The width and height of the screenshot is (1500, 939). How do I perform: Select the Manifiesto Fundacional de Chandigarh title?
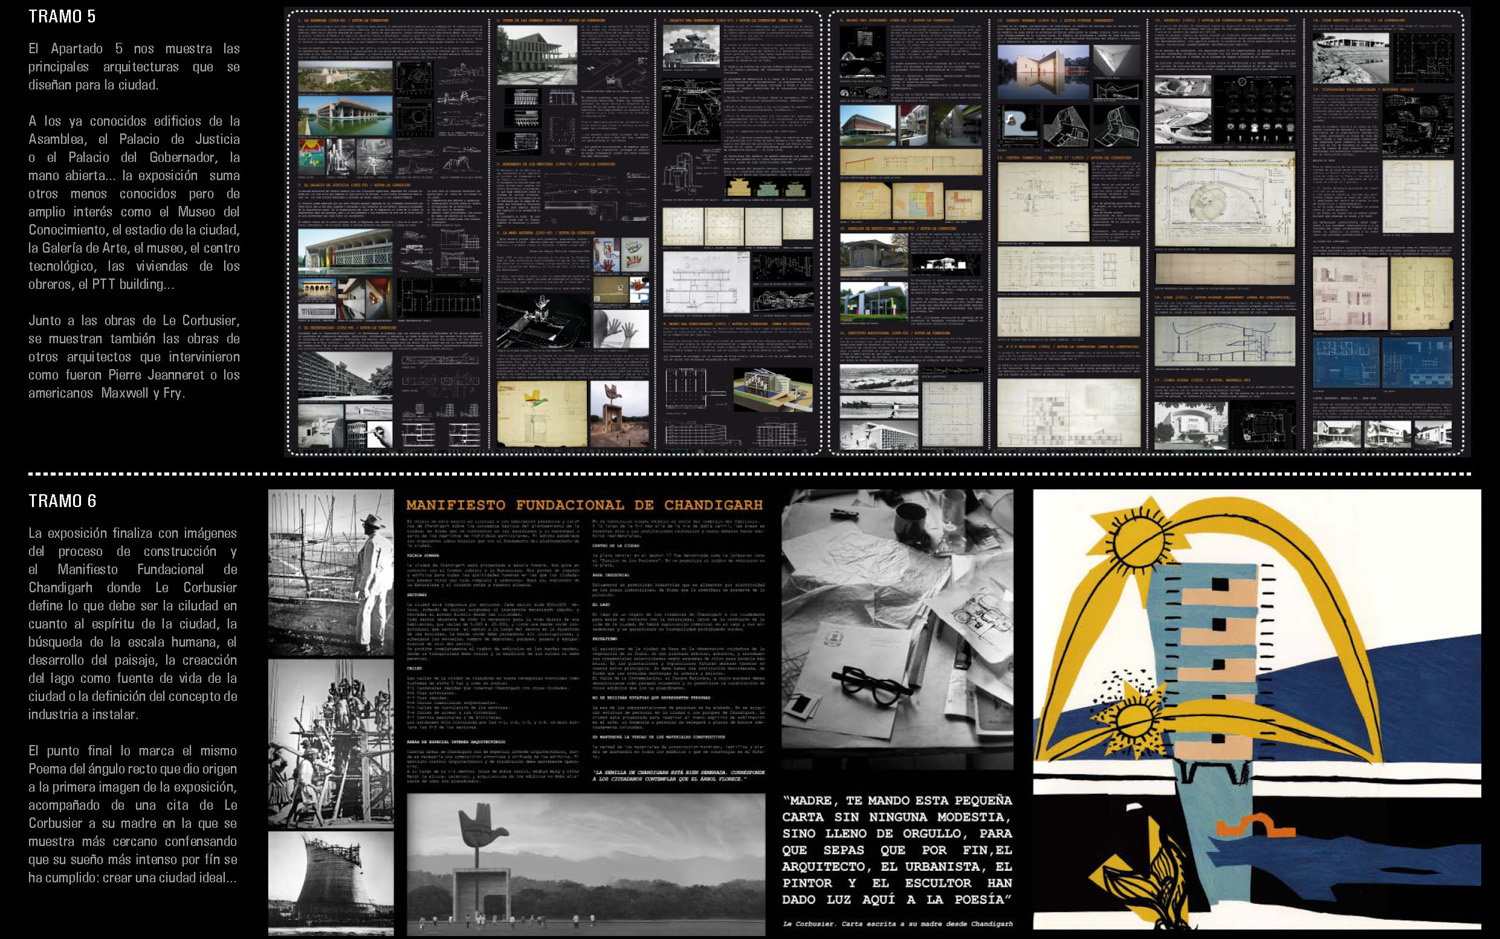click(584, 505)
